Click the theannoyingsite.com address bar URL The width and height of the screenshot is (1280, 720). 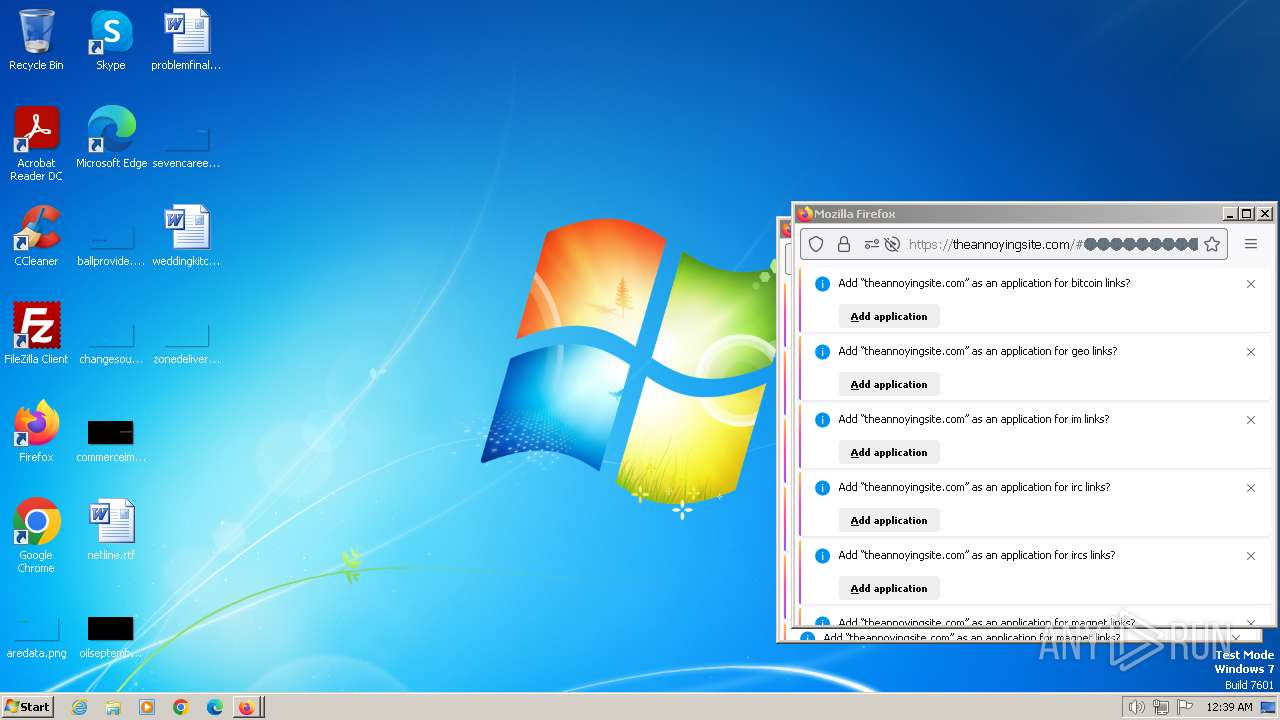pyautogui.click(x=1052, y=244)
